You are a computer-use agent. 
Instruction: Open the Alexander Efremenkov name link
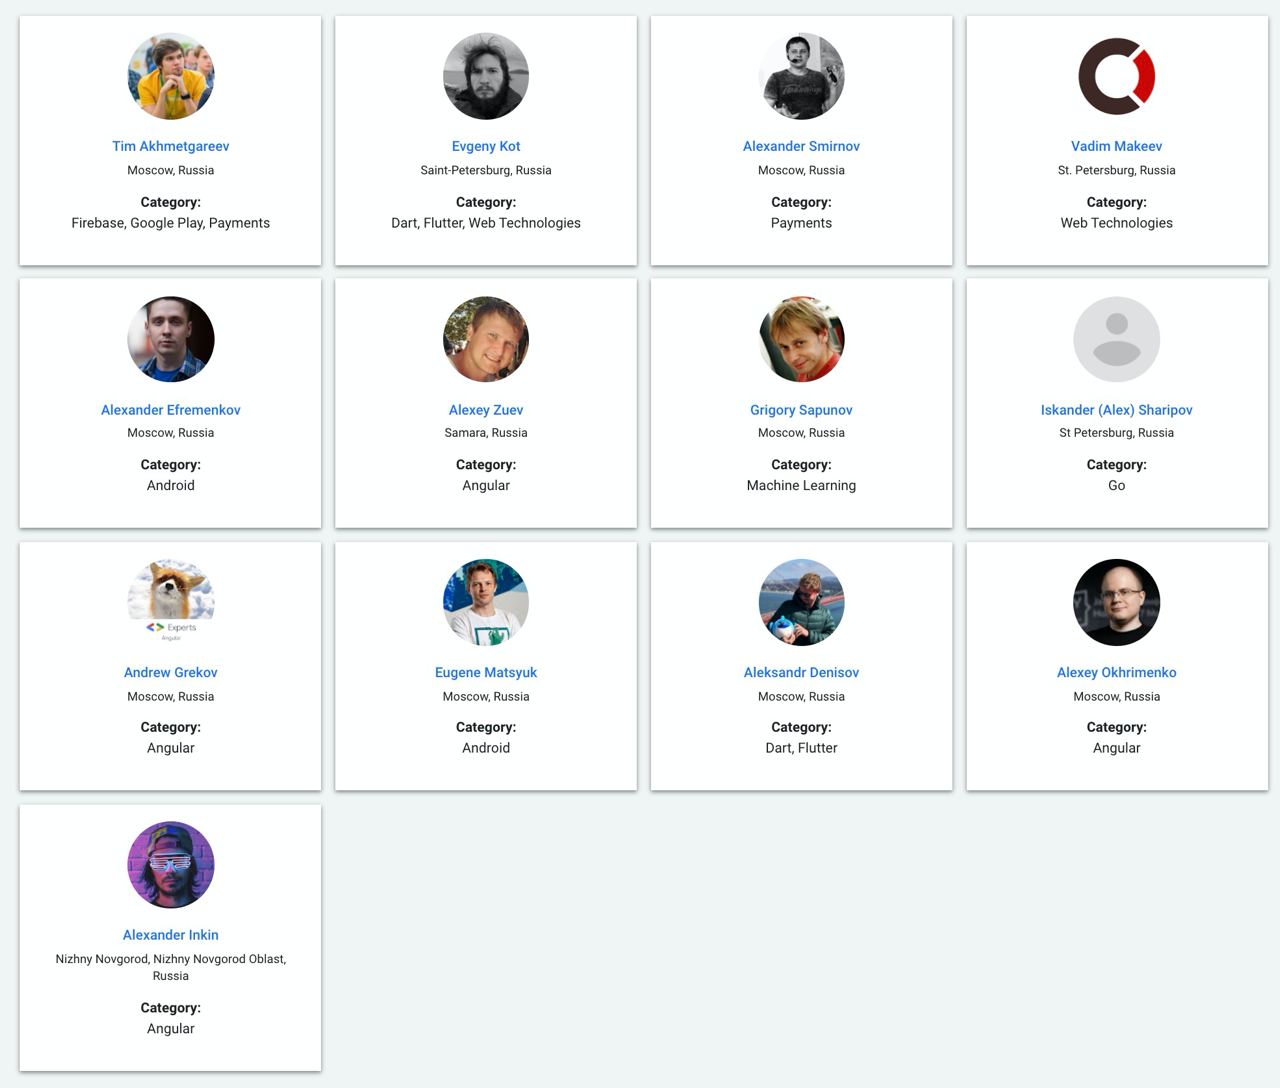pos(171,410)
